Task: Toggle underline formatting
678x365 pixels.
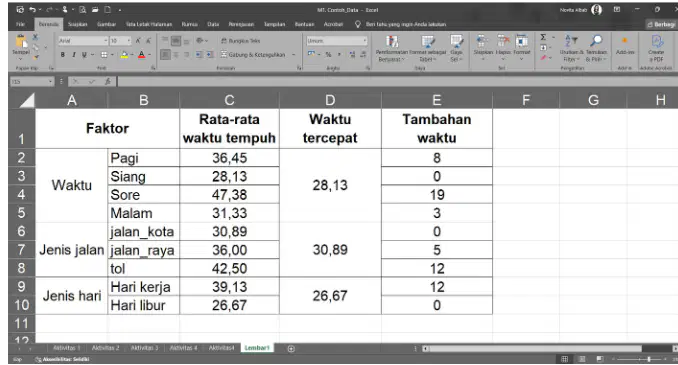Action: point(84,54)
